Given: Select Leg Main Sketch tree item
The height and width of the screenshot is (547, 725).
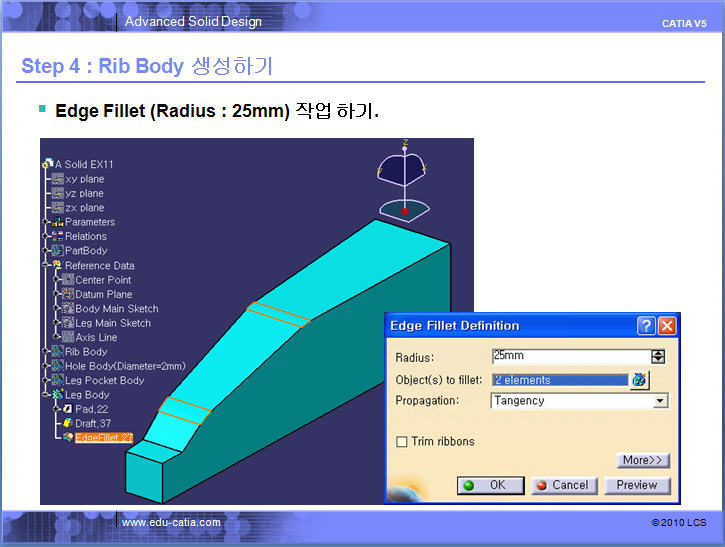Looking at the screenshot, I should 113,323.
